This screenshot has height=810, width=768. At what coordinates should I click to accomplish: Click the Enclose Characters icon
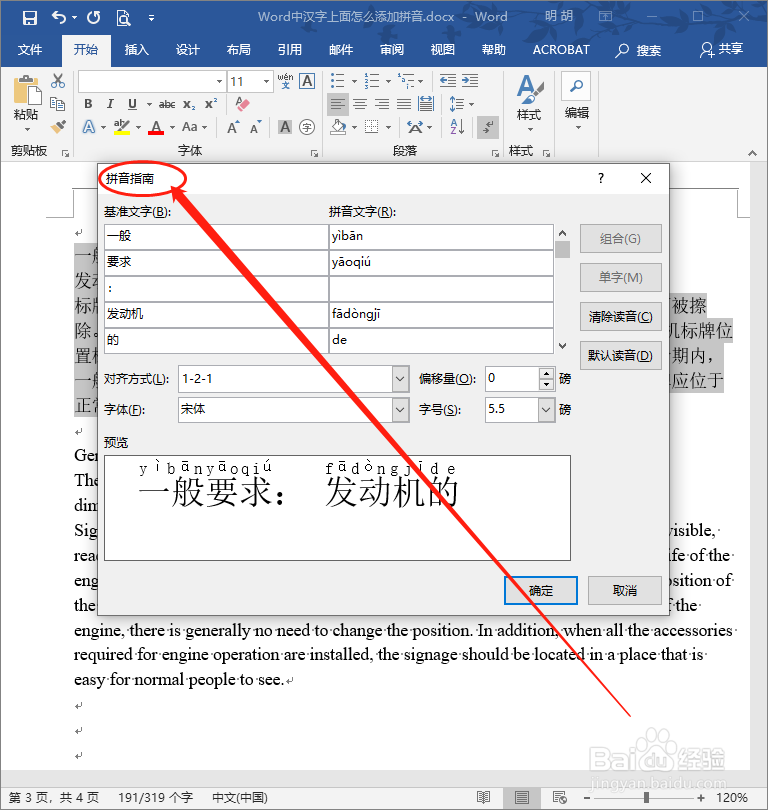coord(307,127)
